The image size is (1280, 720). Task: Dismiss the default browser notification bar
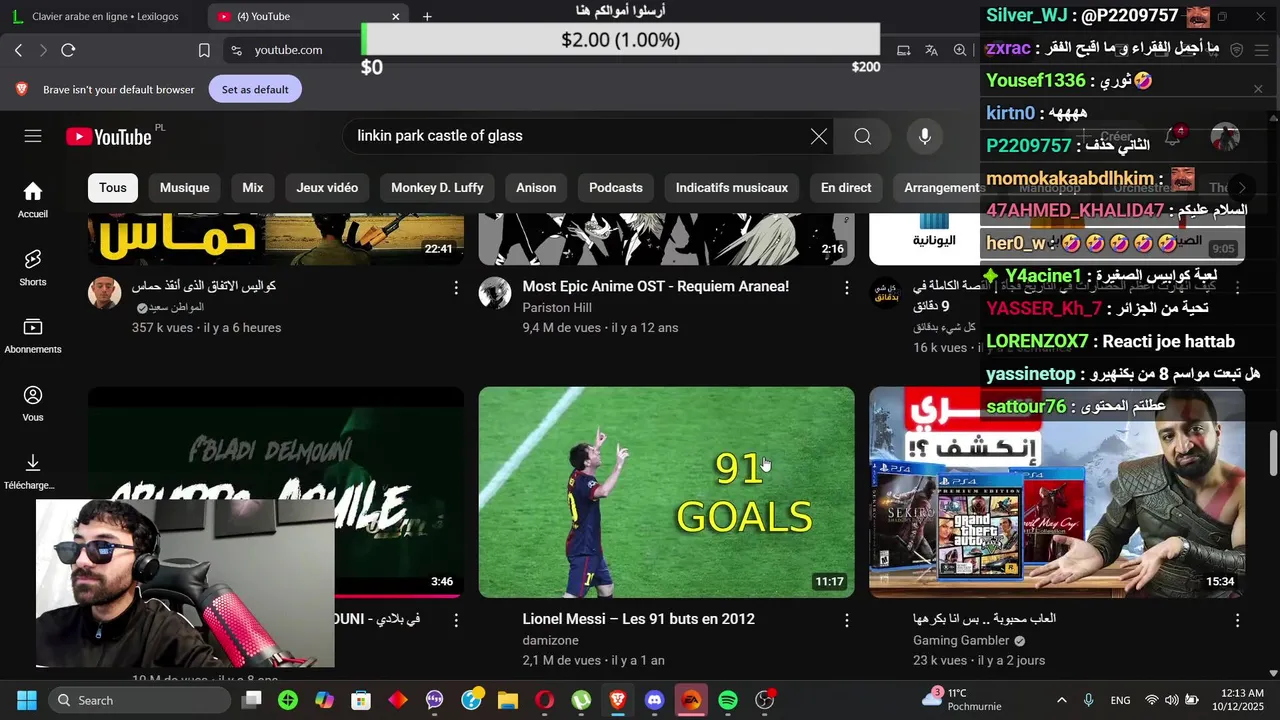click(1258, 89)
